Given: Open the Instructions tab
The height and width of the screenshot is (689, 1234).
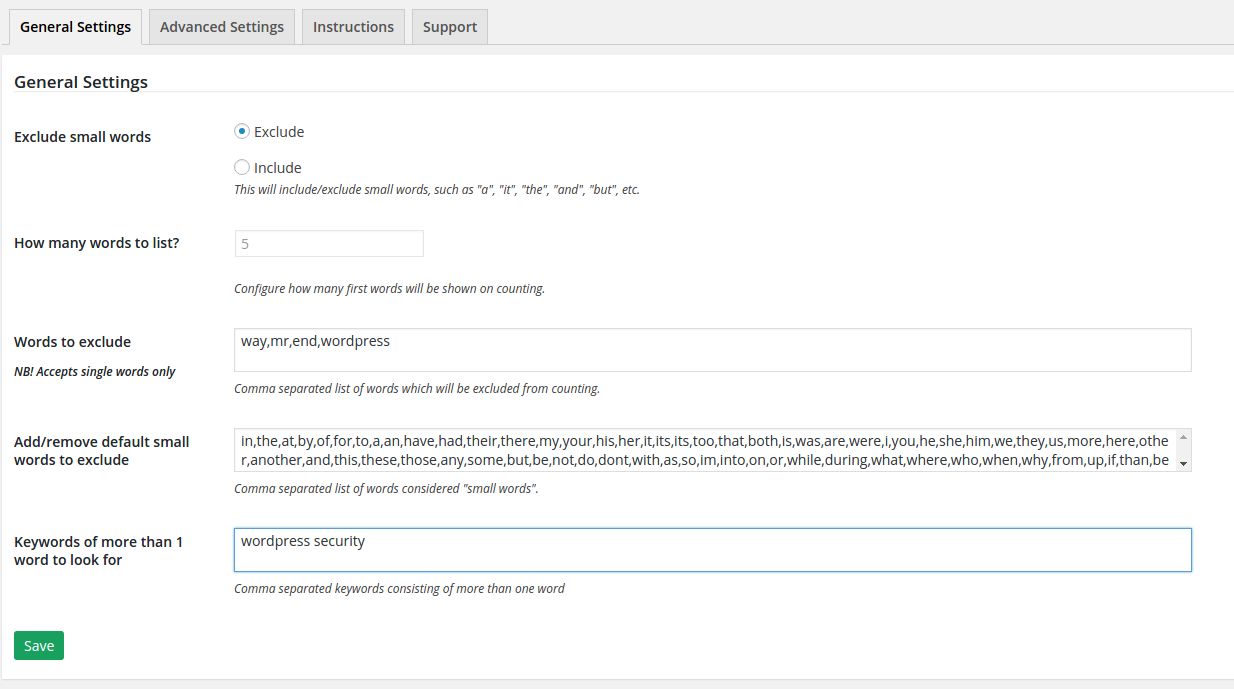Looking at the screenshot, I should click(x=353, y=27).
